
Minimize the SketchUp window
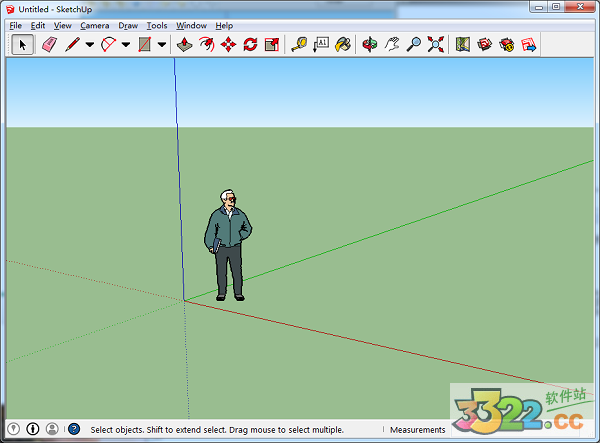539,7
